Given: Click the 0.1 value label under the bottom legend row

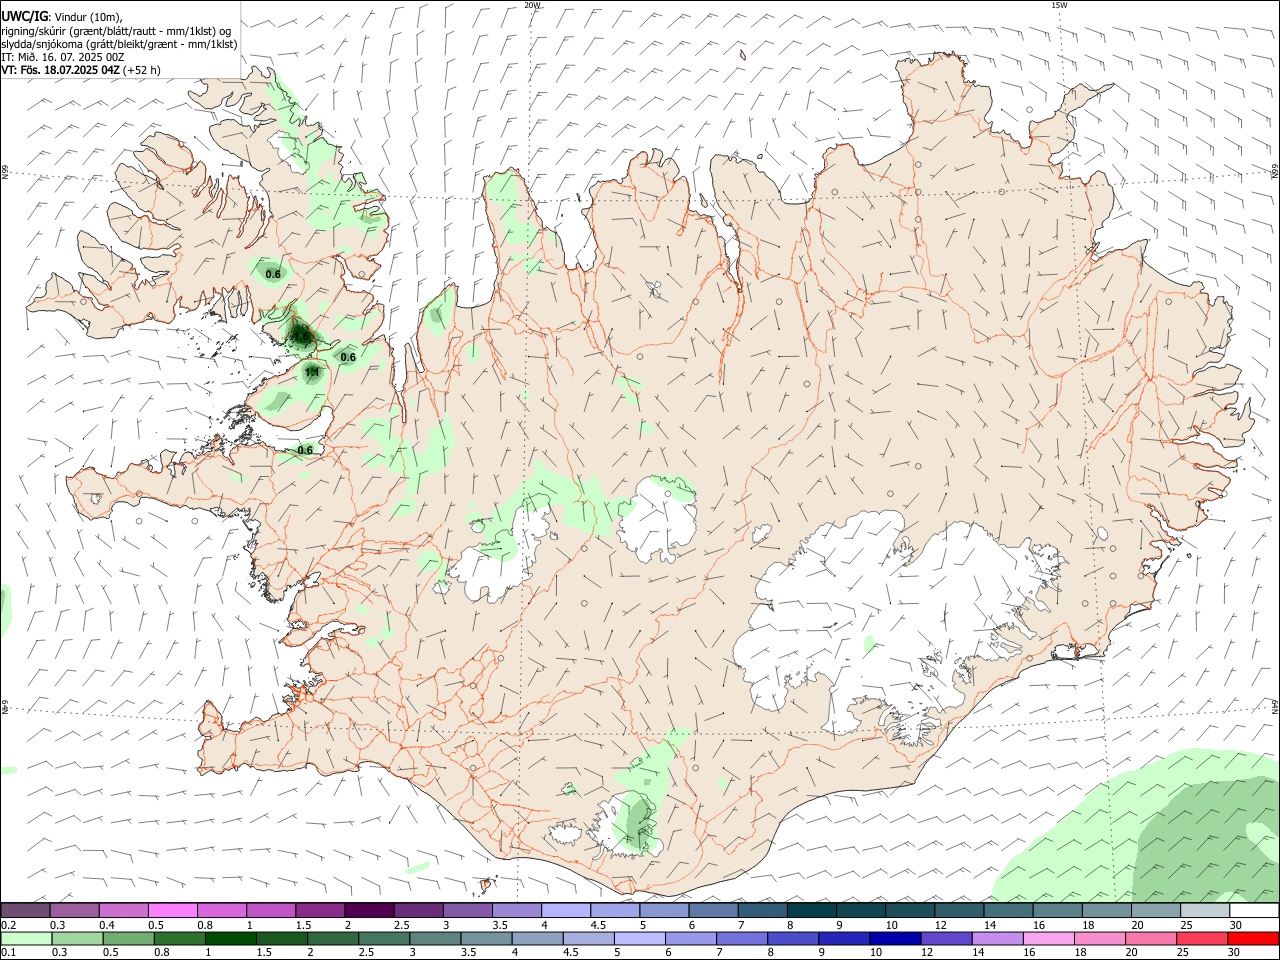Looking at the screenshot, I should (8, 953).
